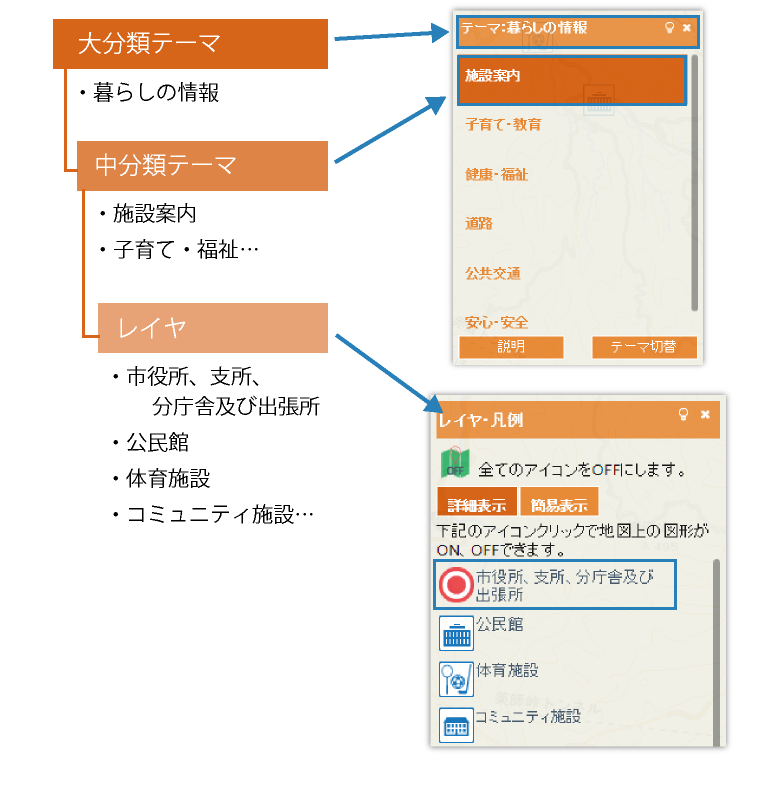Select the 安心・安全 theme
780x800 pixels.
point(496,322)
